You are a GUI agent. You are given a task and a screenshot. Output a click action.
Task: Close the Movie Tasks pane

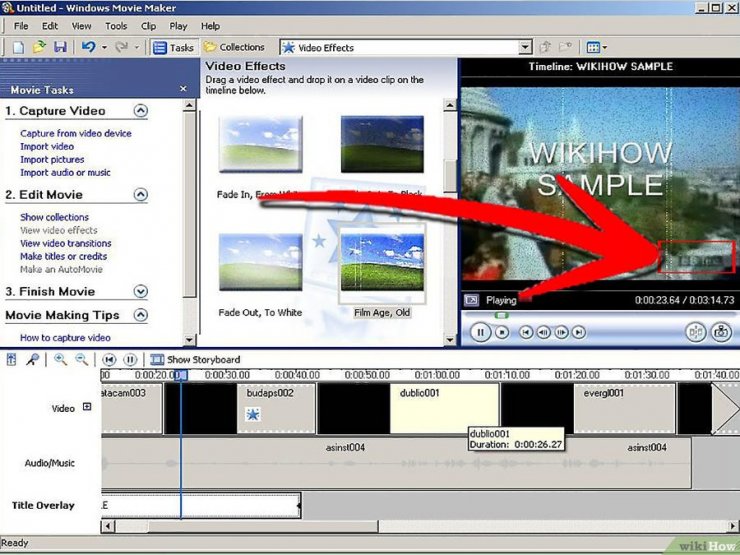click(x=184, y=89)
